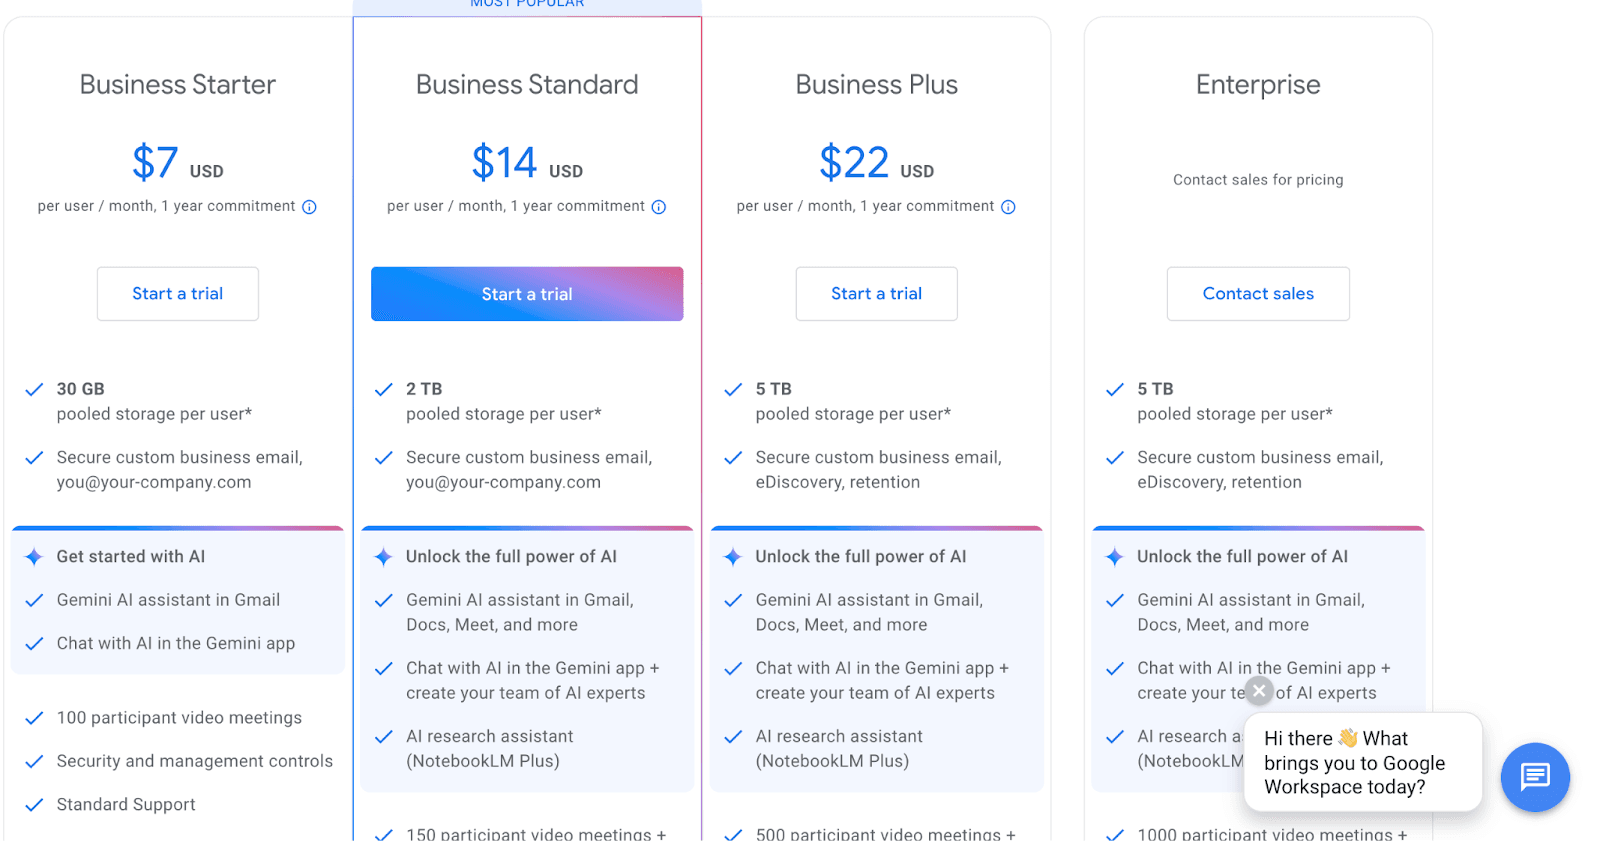Click the Contact sales button for Enterprise
The width and height of the screenshot is (1600, 841).
(1258, 294)
